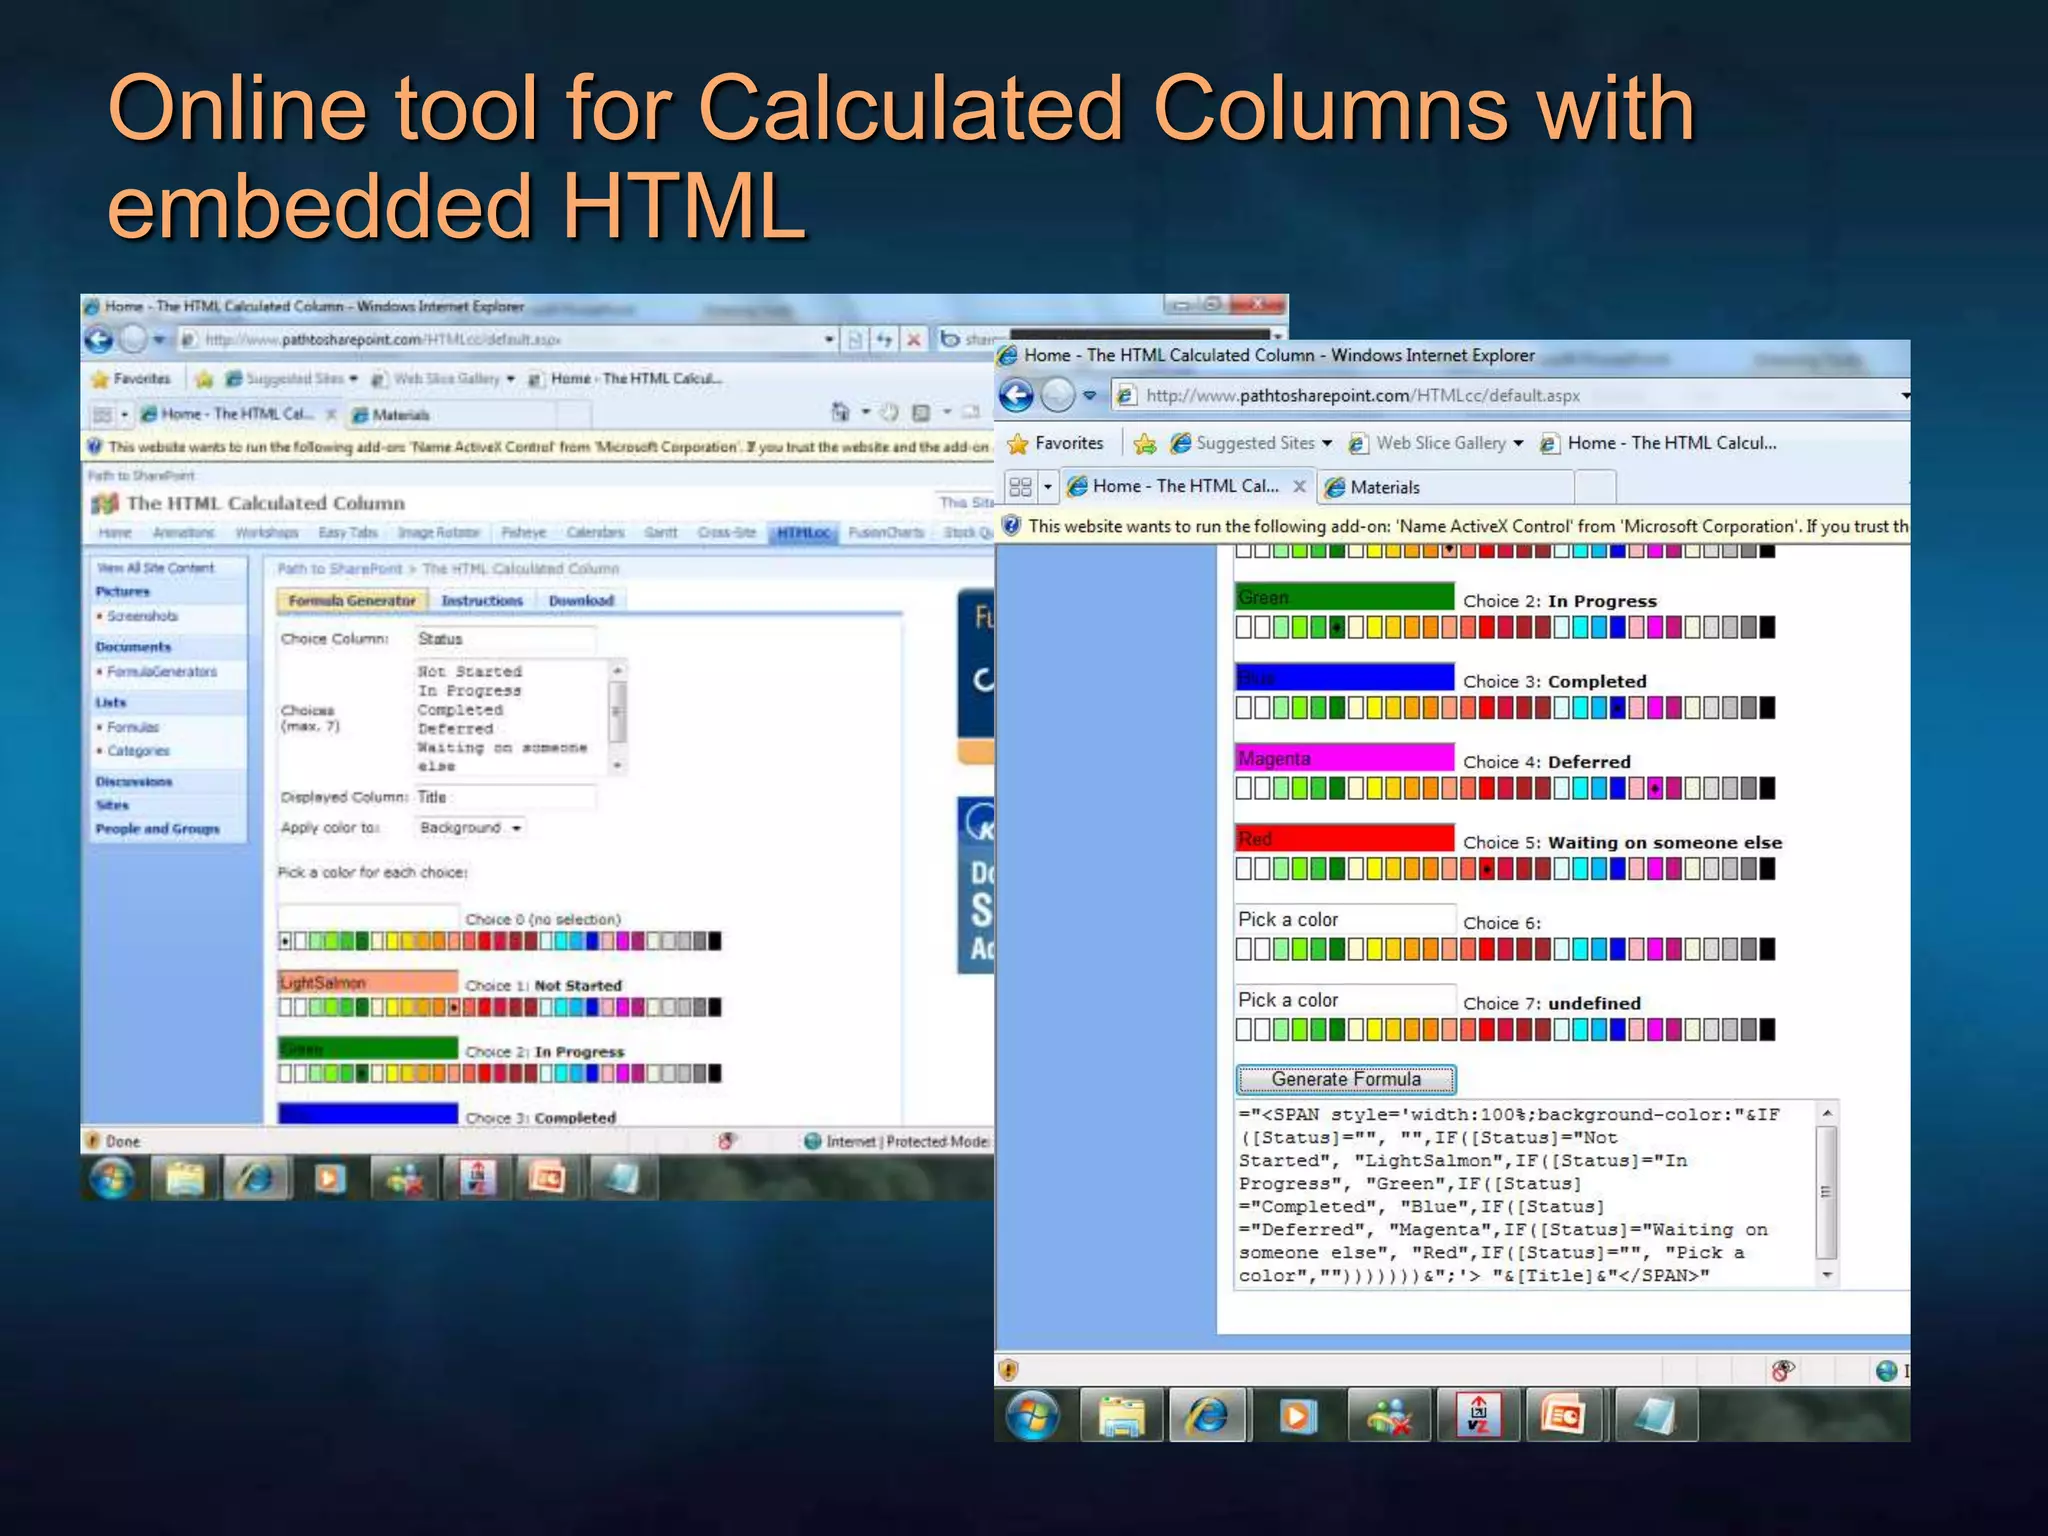The image size is (2048, 1536).
Task: Click the Back button in the left browser window
Action: click(98, 340)
